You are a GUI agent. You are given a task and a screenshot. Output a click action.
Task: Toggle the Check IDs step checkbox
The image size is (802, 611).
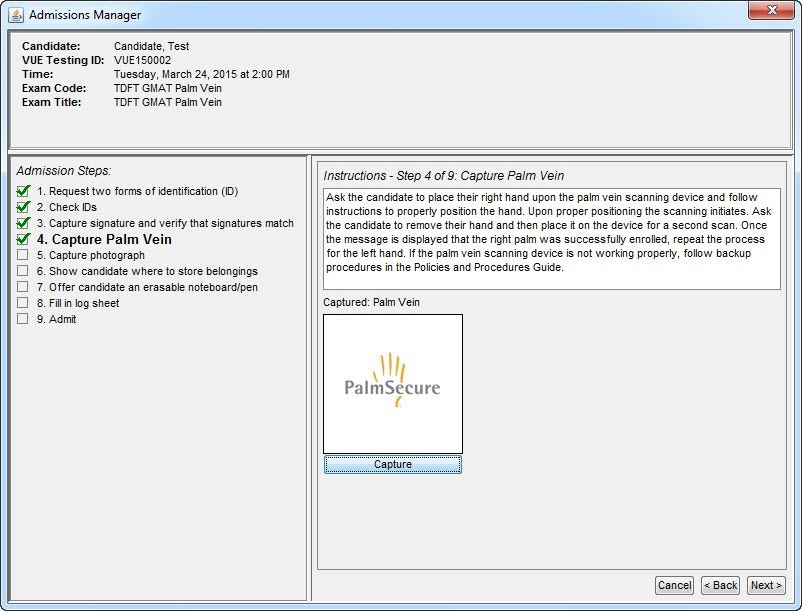23,207
